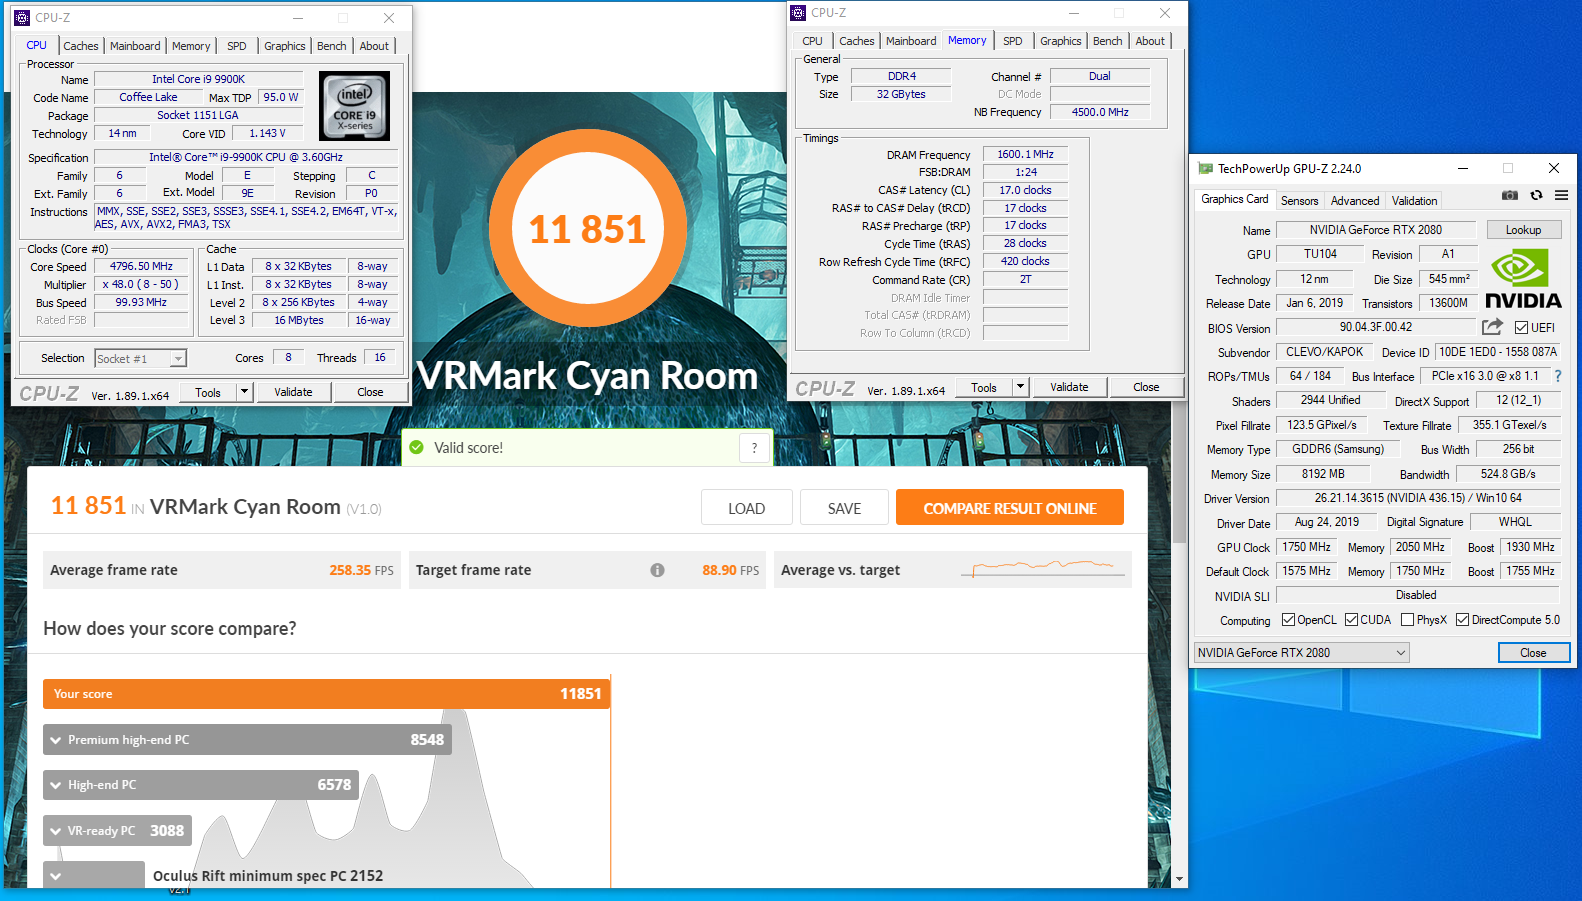Click the Name field NVIDIA GeForce RTX 2080
This screenshot has height=901, width=1582.
1376,230
